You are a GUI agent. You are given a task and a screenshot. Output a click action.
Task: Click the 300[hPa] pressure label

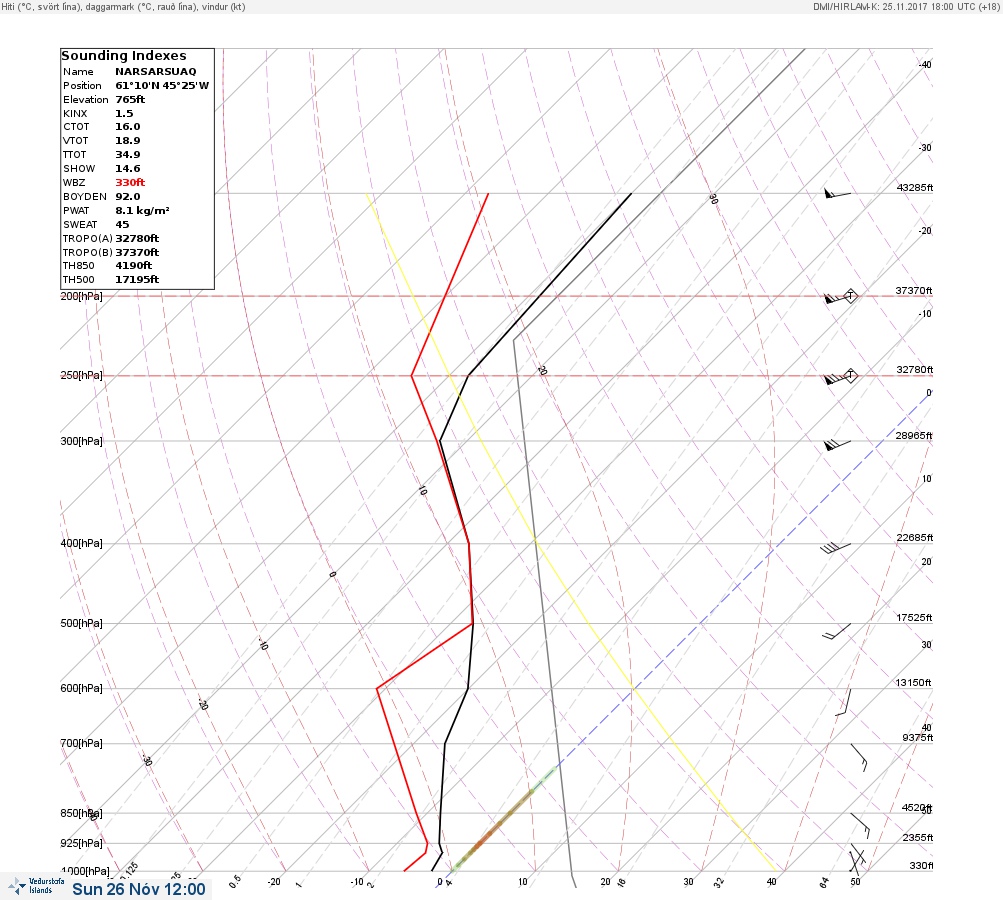tap(81, 441)
